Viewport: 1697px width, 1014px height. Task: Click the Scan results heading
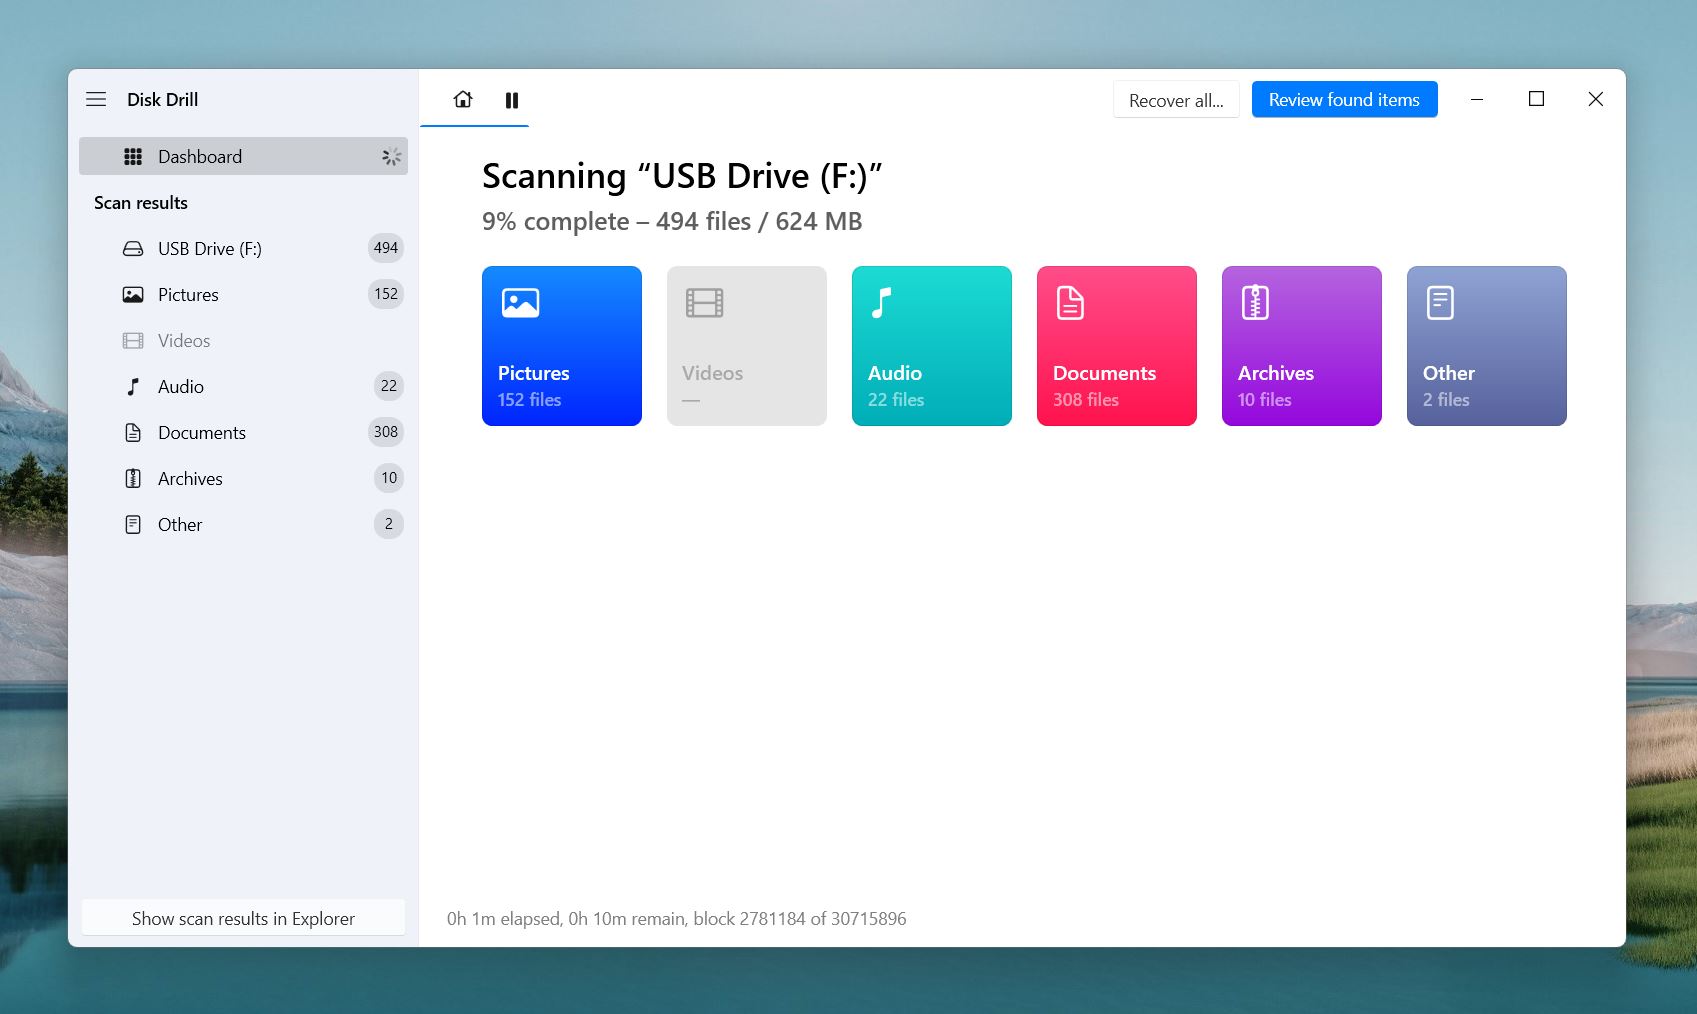click(x=141, y=203)
